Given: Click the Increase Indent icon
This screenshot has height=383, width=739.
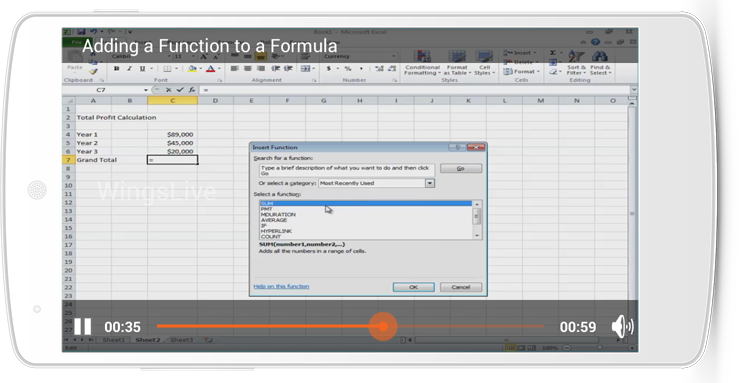Looking at the screenshot, I should pos(288,69).
